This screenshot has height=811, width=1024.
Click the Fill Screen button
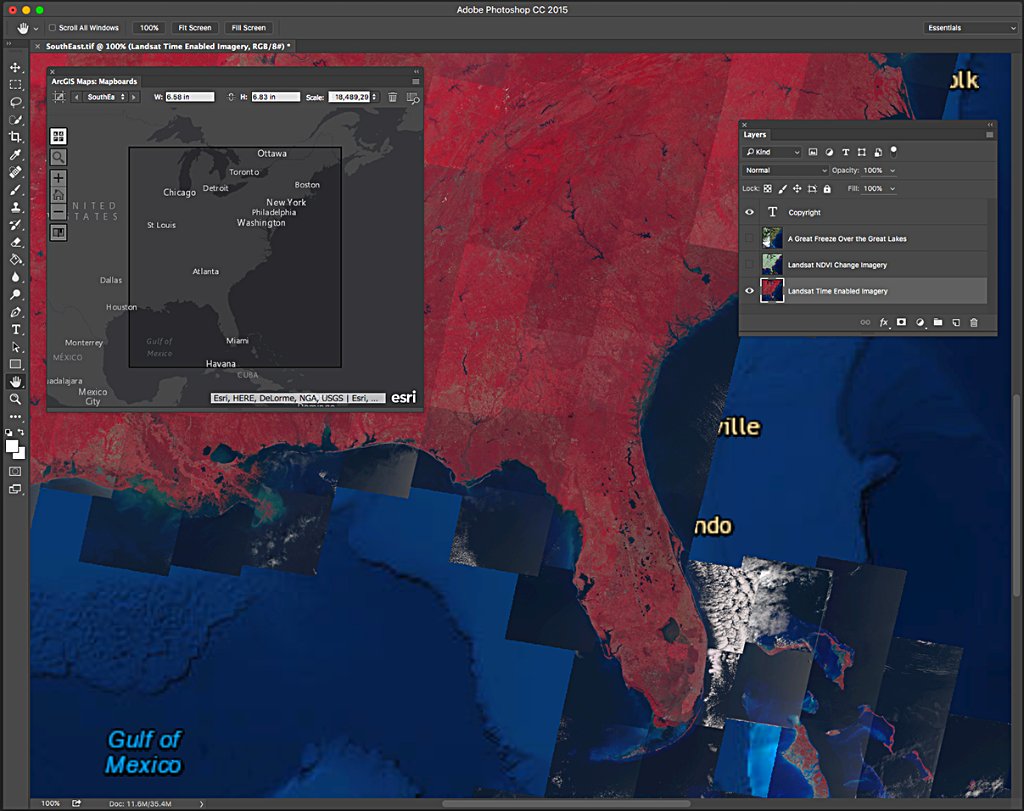click(x=249, y=28)
